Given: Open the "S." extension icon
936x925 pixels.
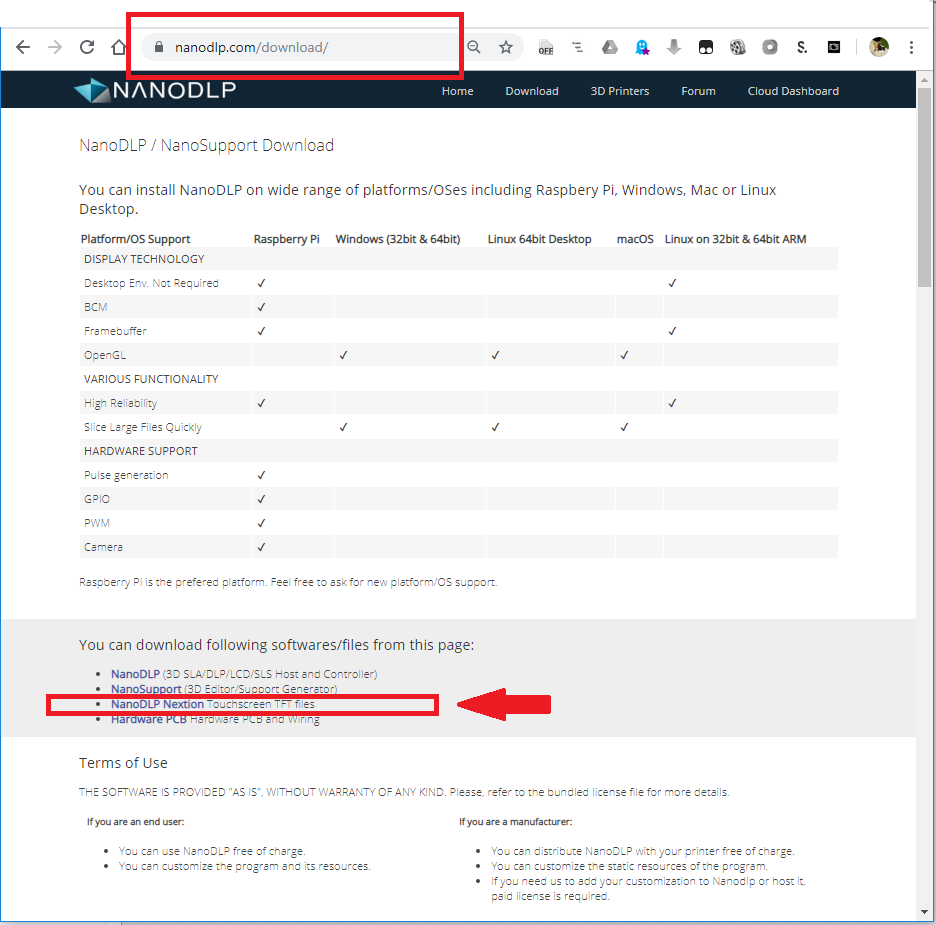Looking at the screenshot, I should coord(802,47).
